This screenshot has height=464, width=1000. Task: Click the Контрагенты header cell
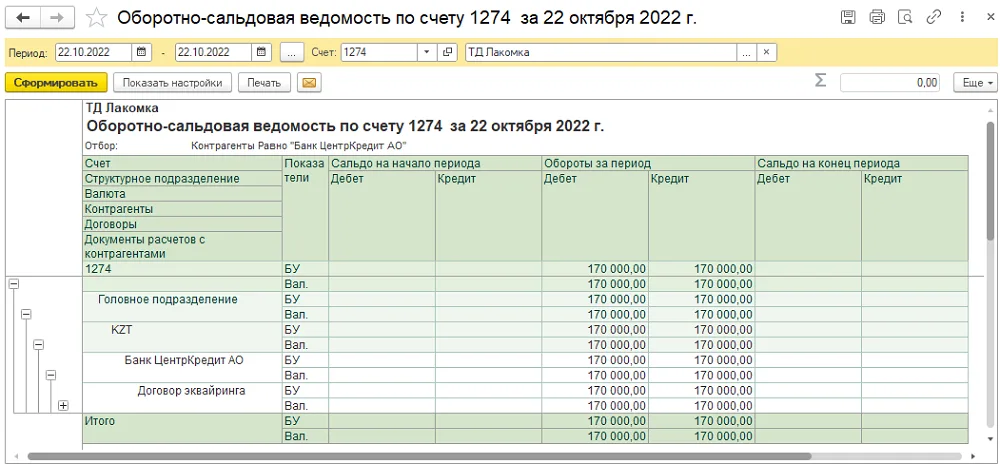pos(182,209)
